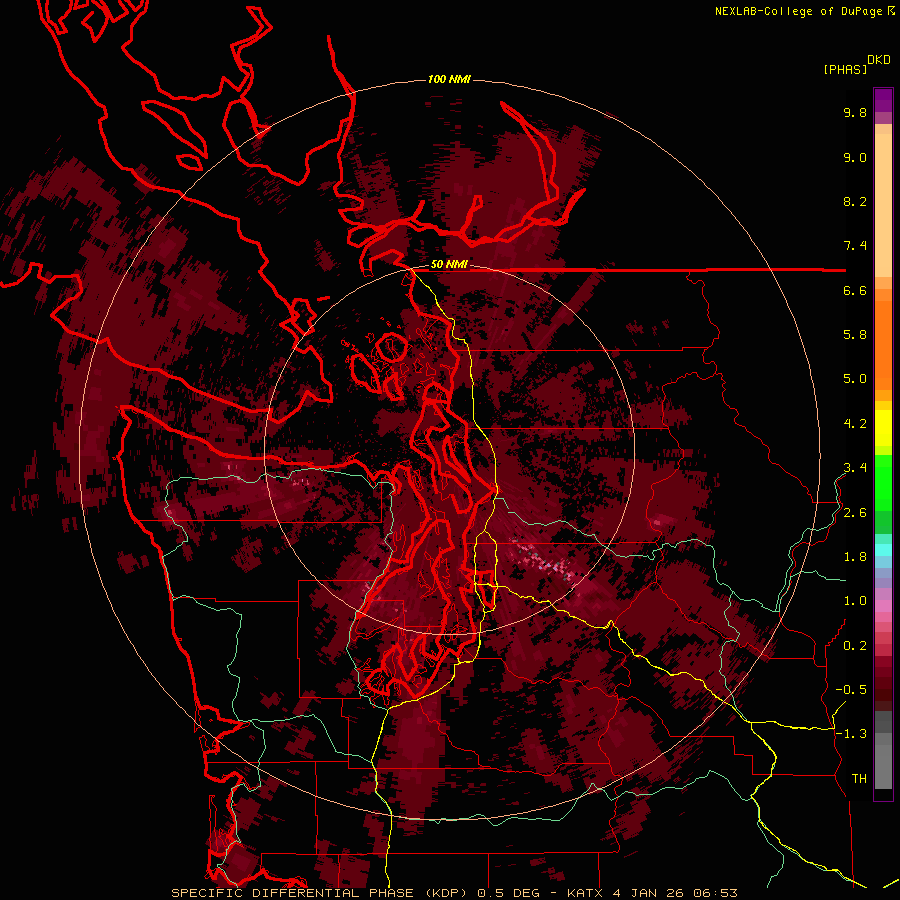Image resolution: width=900 pixels, height=900 pixels.
Task: Click the 9.0 value on color scale
Action: pyautogui.click(x=855, y=158)
